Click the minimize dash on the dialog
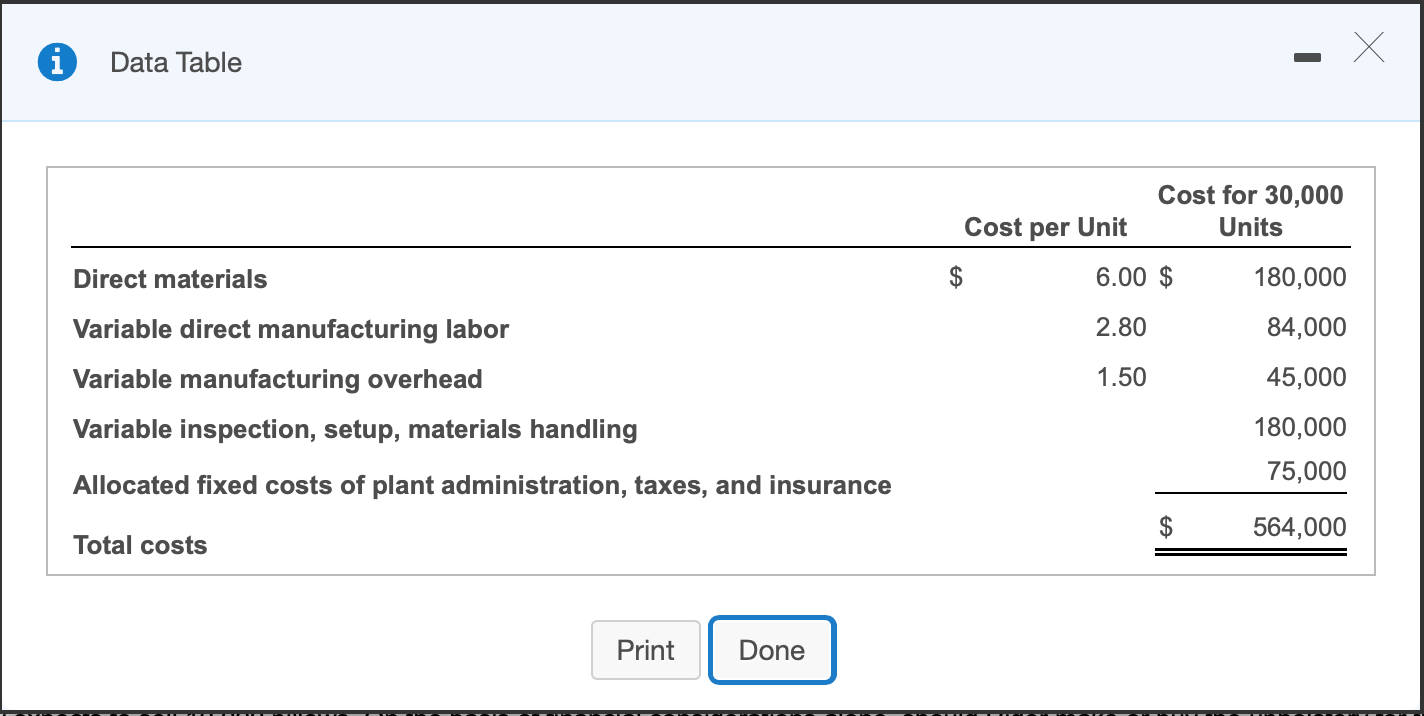The height and width of the screenshot is (716, 1424). click(1307, 58)
